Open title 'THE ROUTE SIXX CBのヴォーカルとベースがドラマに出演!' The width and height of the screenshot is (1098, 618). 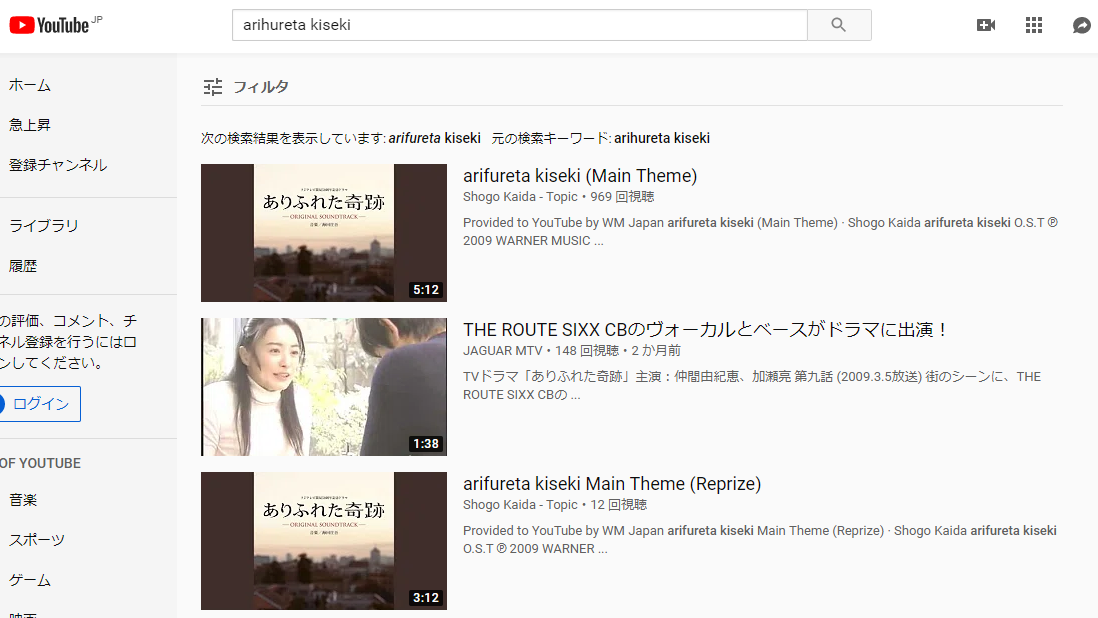(x=706, y=330)
